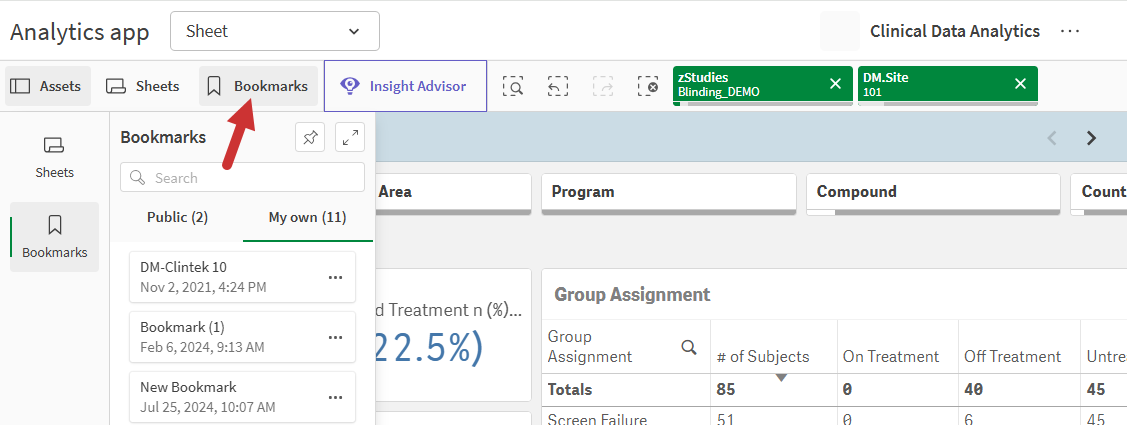Activate the smart search selection icon
The height and width of the screenshot is (425, 1127).
[x=513, y=86]
